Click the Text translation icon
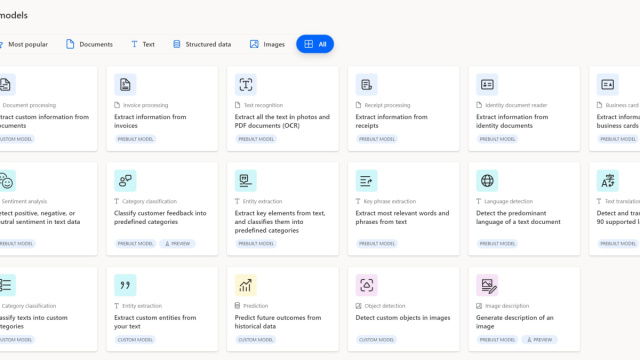This screenshot has width=640, height=360. [x=607, y=181]
